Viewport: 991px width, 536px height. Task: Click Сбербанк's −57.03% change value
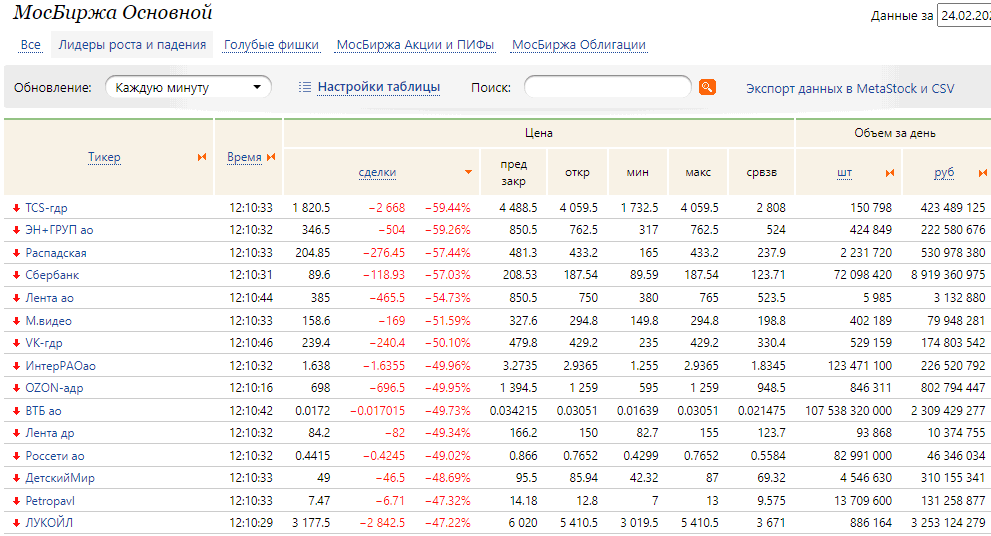pos(448,276)
